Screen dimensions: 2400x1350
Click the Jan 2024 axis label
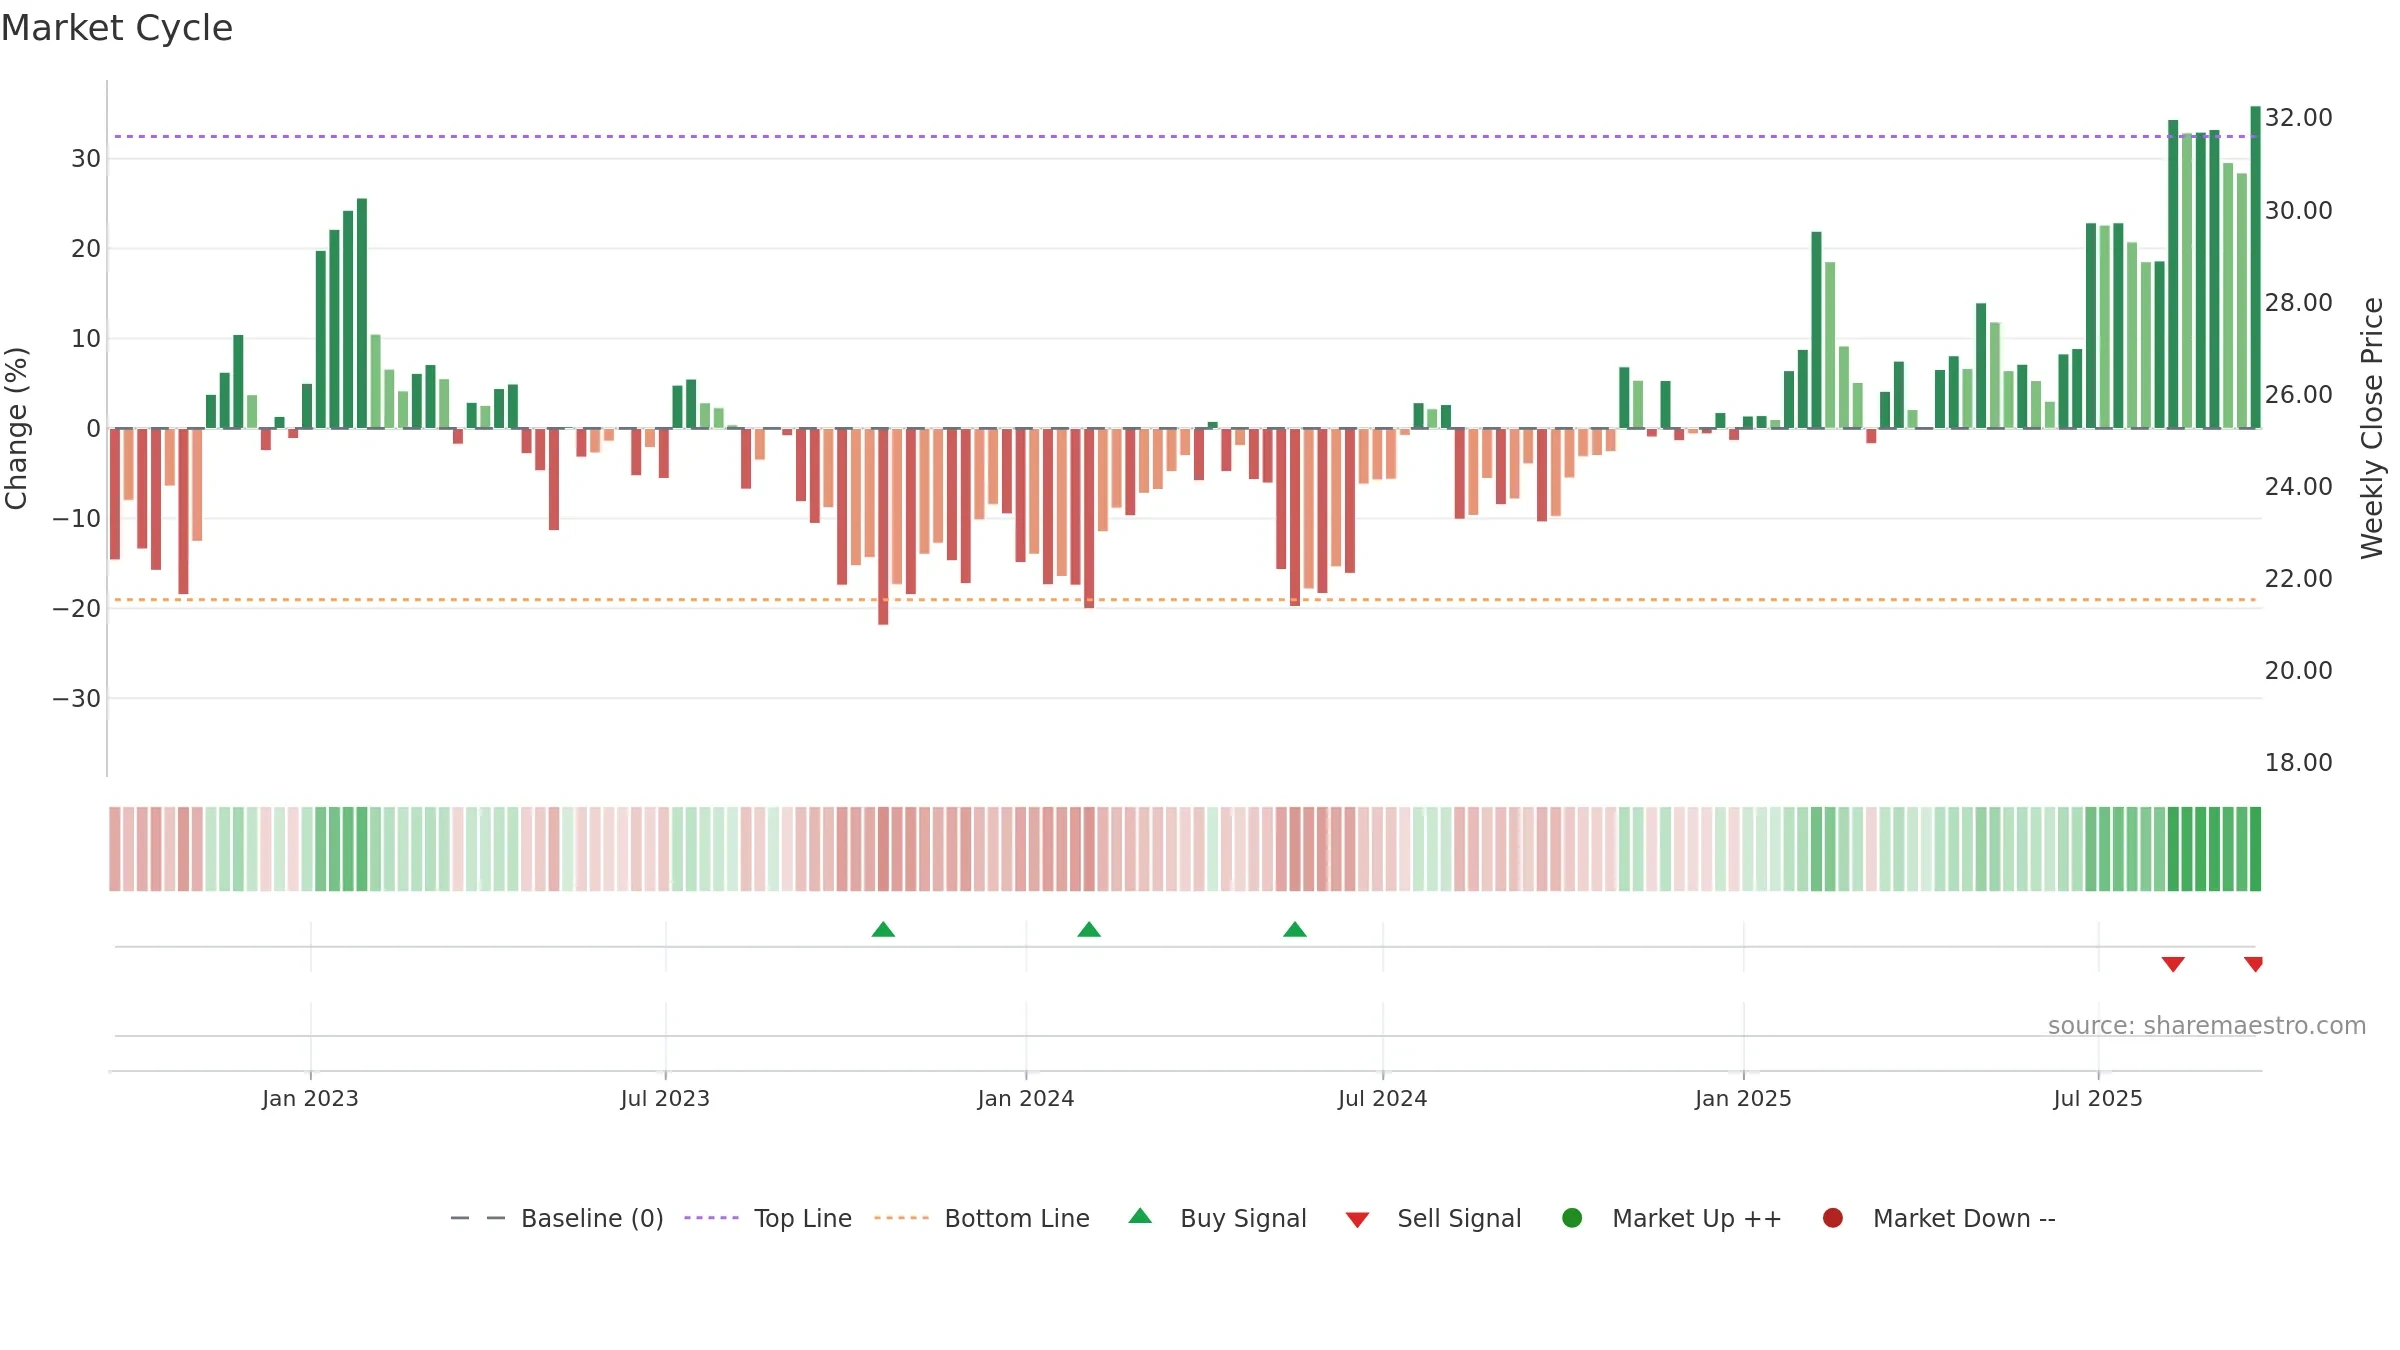[1026, 1099]
